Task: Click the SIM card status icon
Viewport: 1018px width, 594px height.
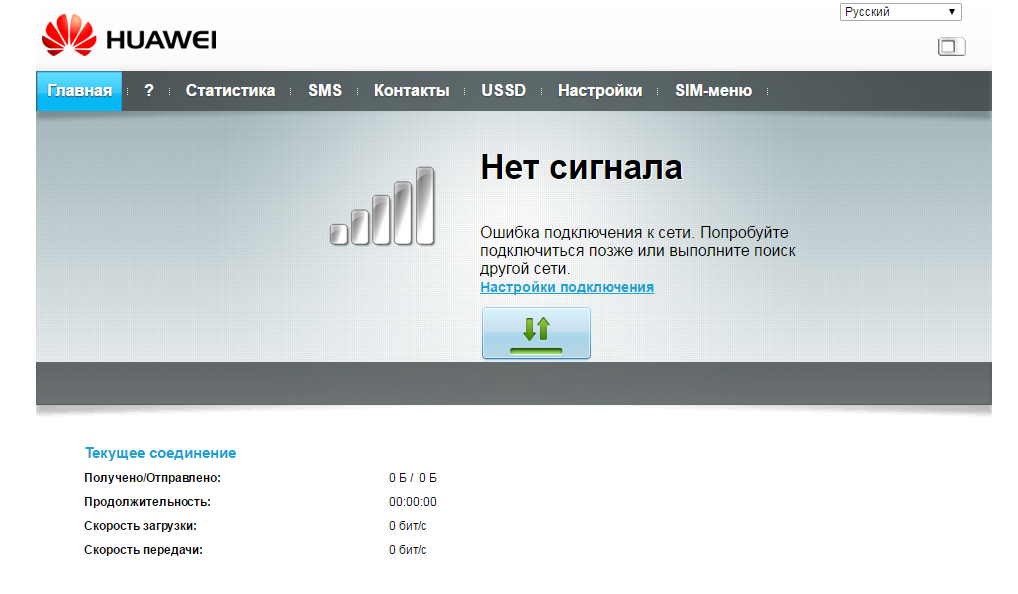Action: click(x=951, y=47)
